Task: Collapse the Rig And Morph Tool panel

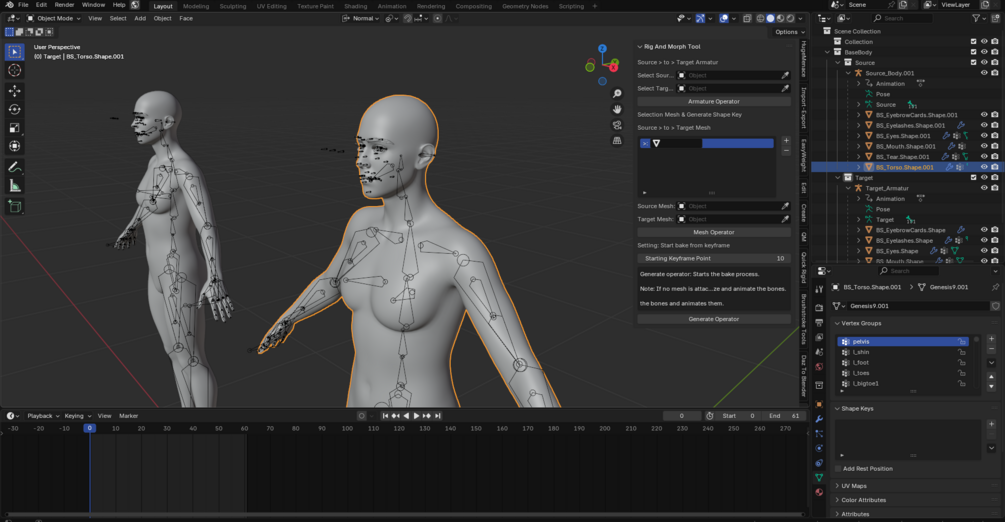Action: 640,47
